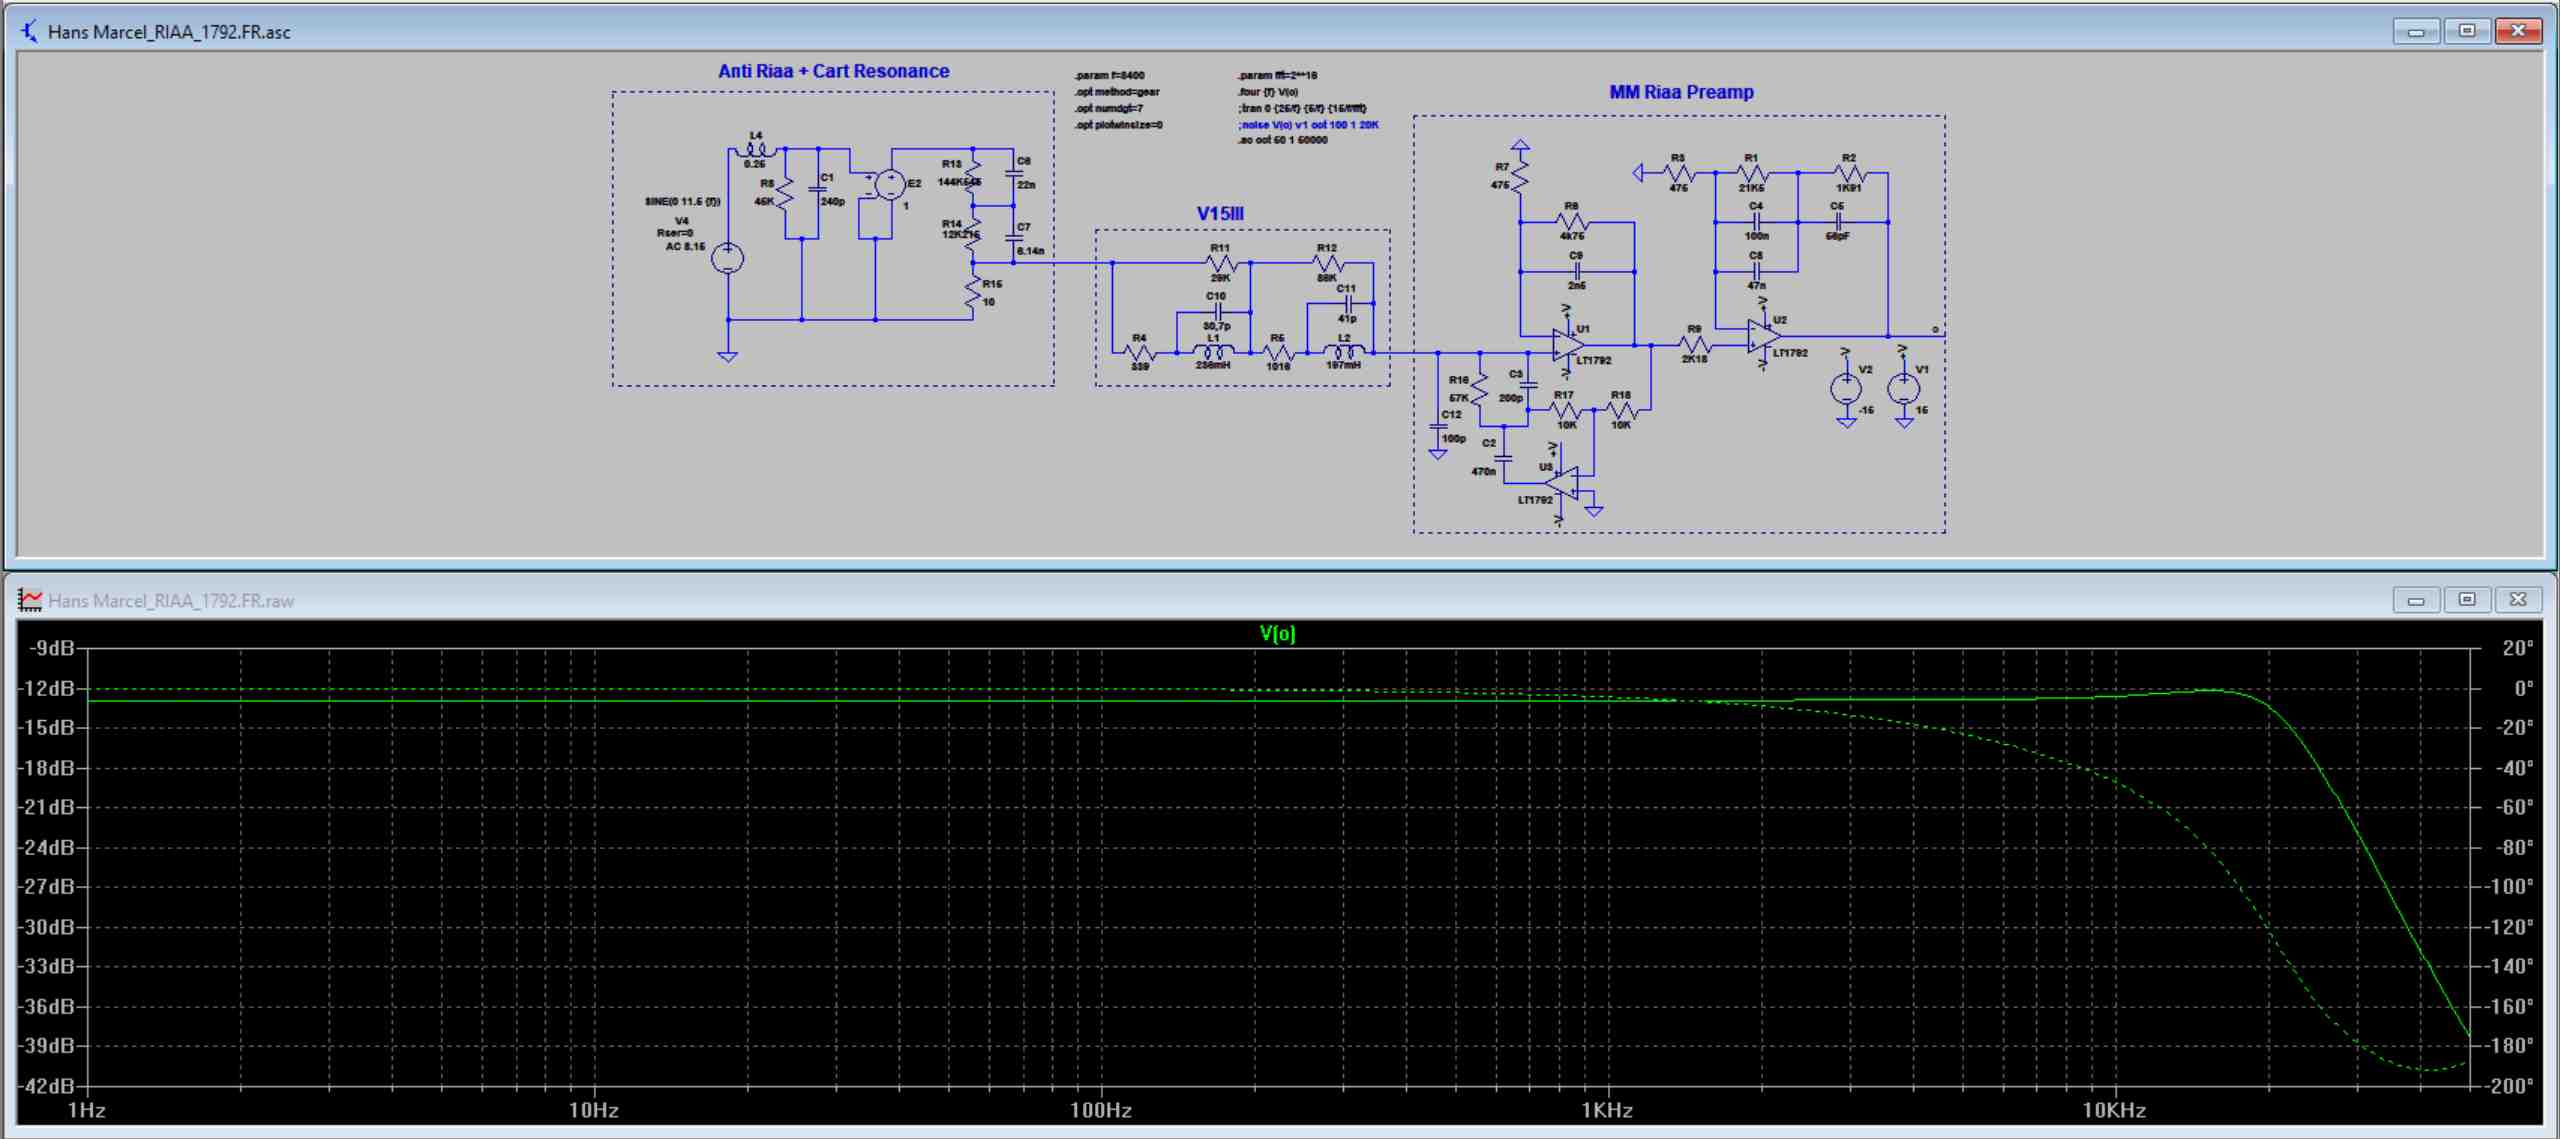2560x1139 pixels.
Task: Click the 'o' output net label
Action: click(x=1935, y=329)
